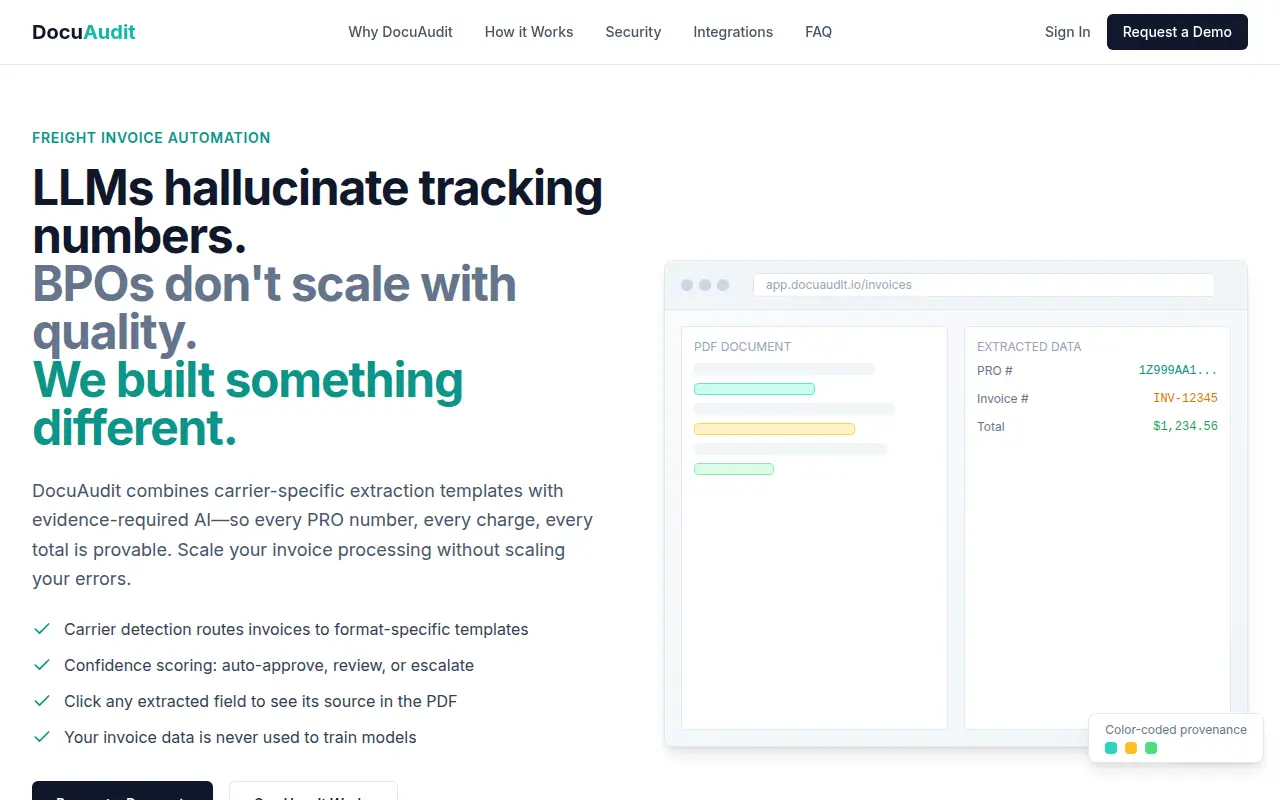1280x800 pixels.
Task: Click checkmark icon beside Carrier detection line
Action: pyautogui.click(x=42, y=629)
